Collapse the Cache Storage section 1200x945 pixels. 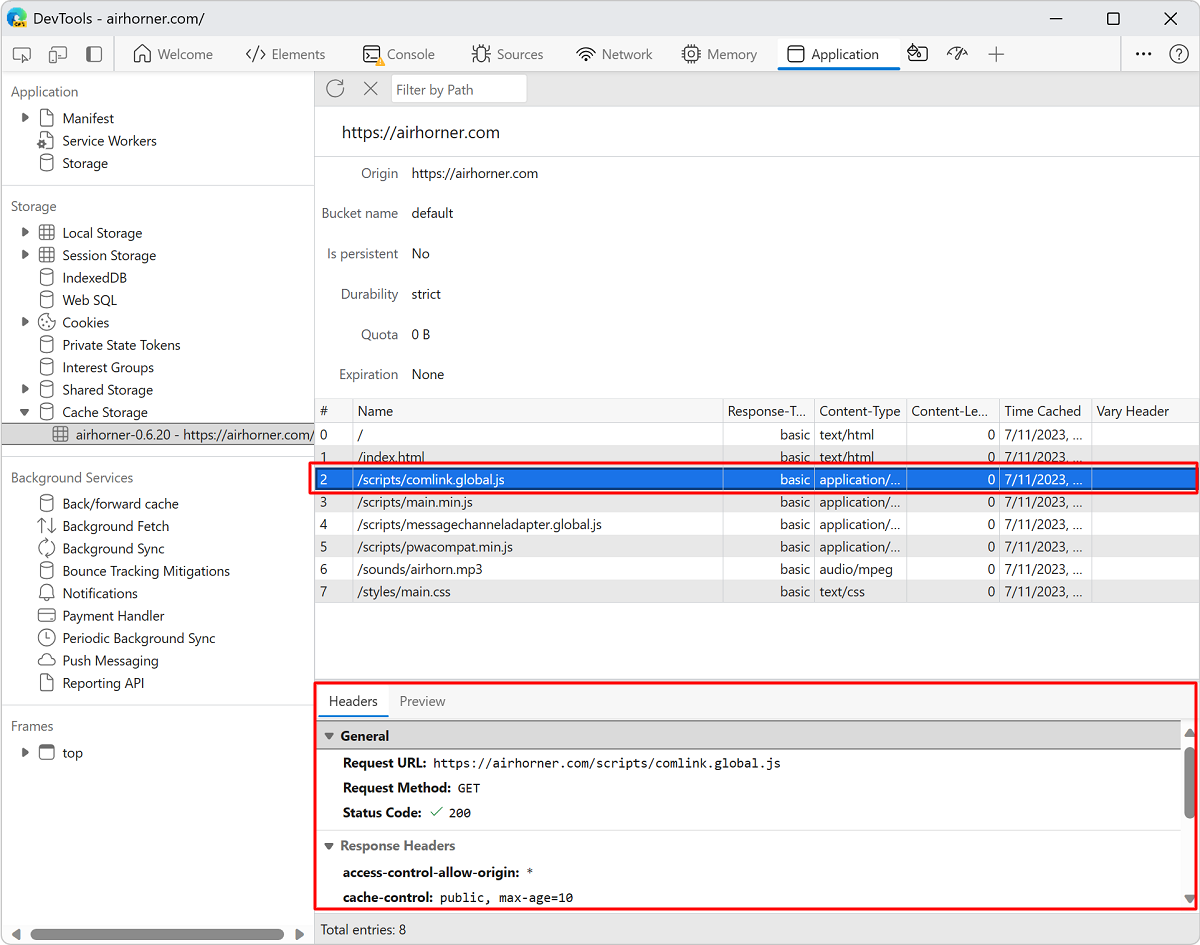[25, 411]
